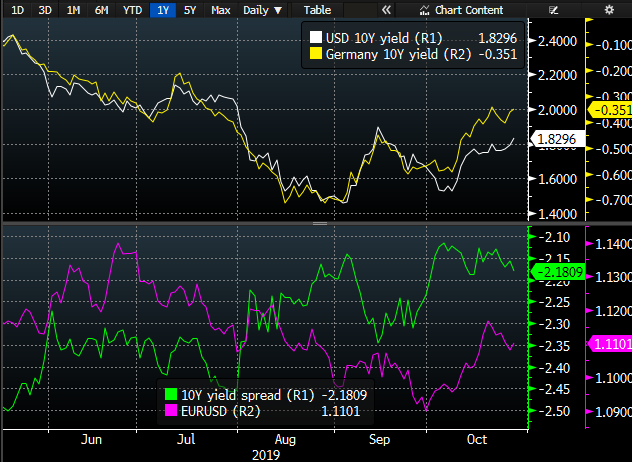The image size is (632, 462).
Task: Click the -2.40 tick on green axis
Action: (x=555, y=368)
